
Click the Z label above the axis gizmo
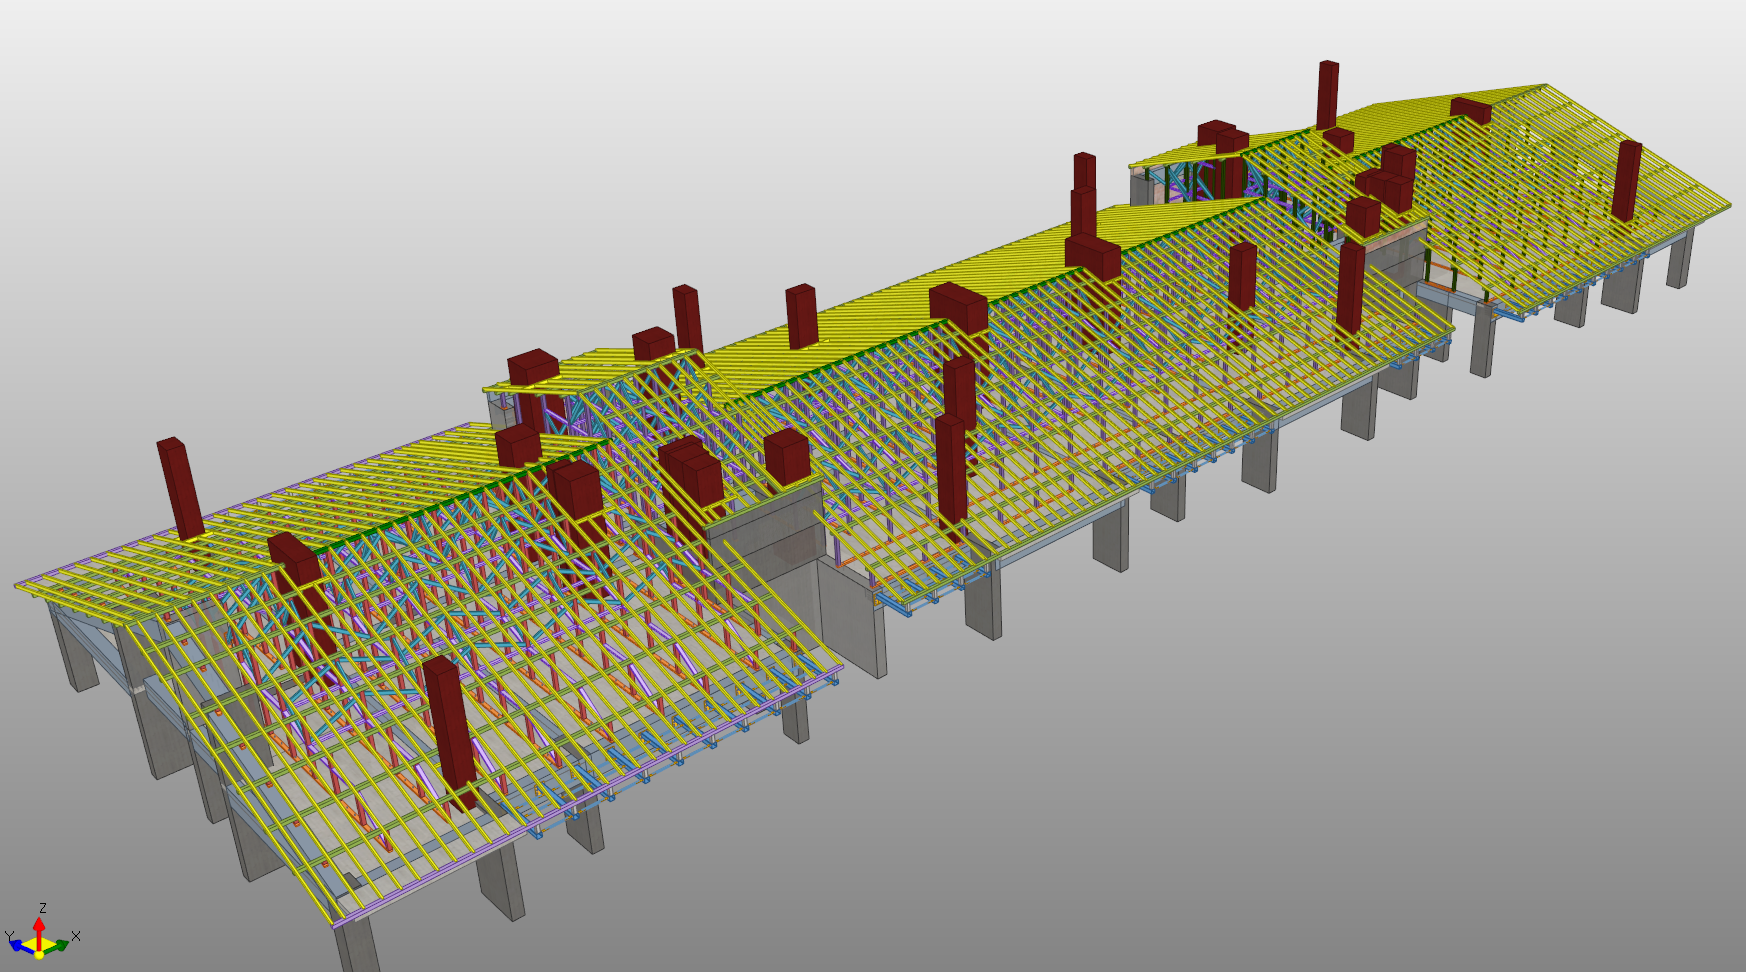(x=43, y=908)
